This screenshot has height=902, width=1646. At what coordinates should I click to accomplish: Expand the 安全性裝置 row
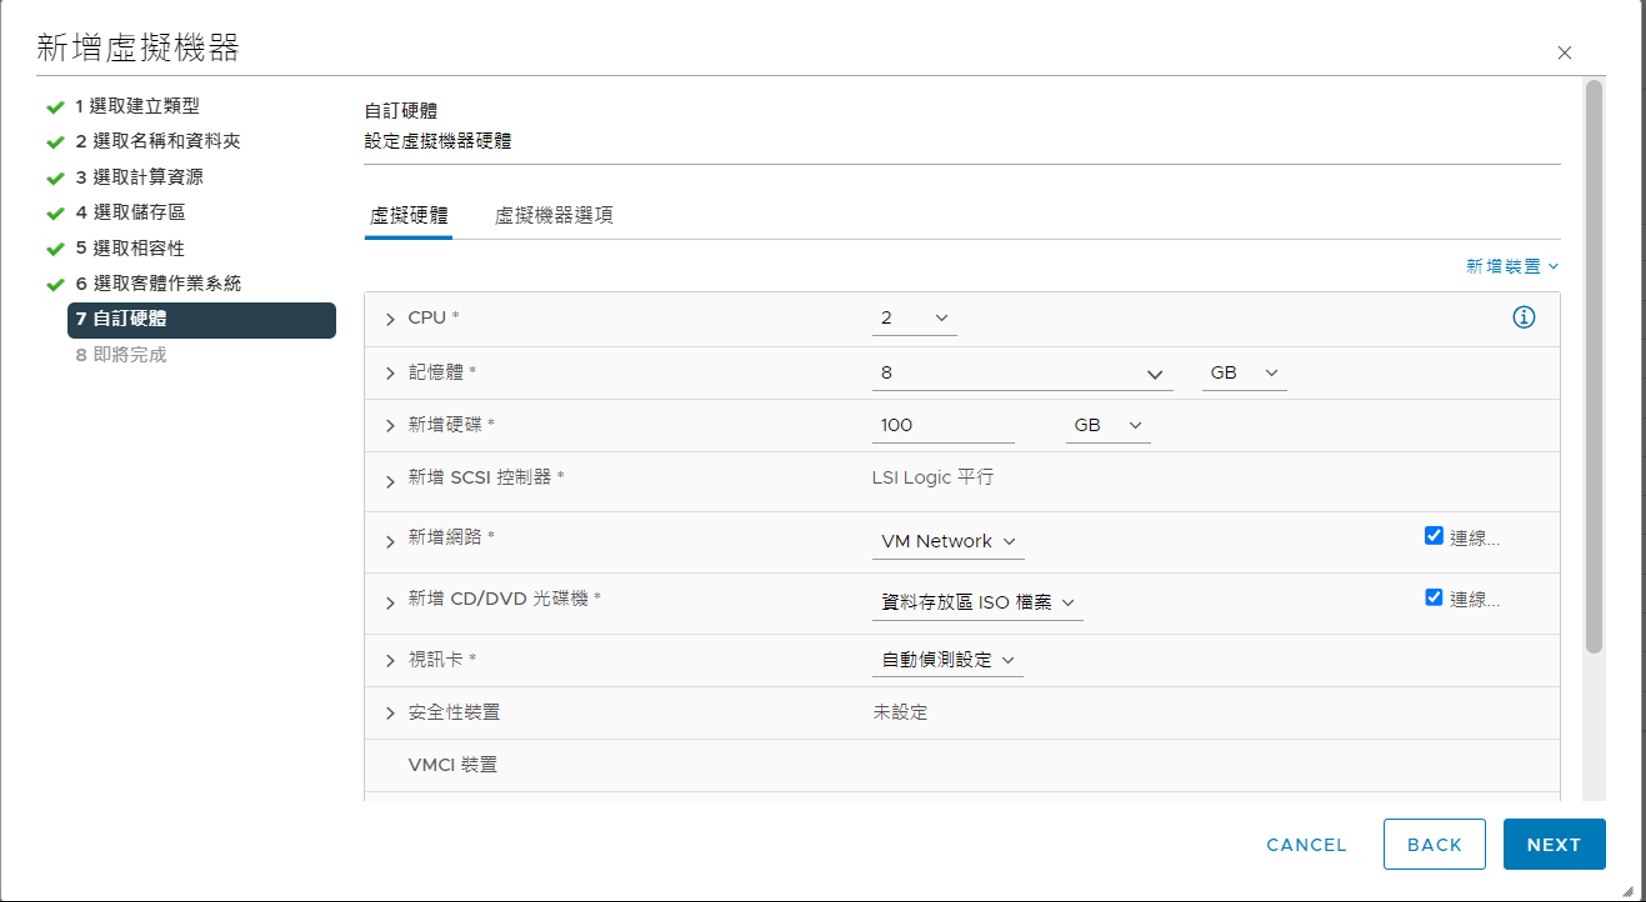click(x=390, y=713)
